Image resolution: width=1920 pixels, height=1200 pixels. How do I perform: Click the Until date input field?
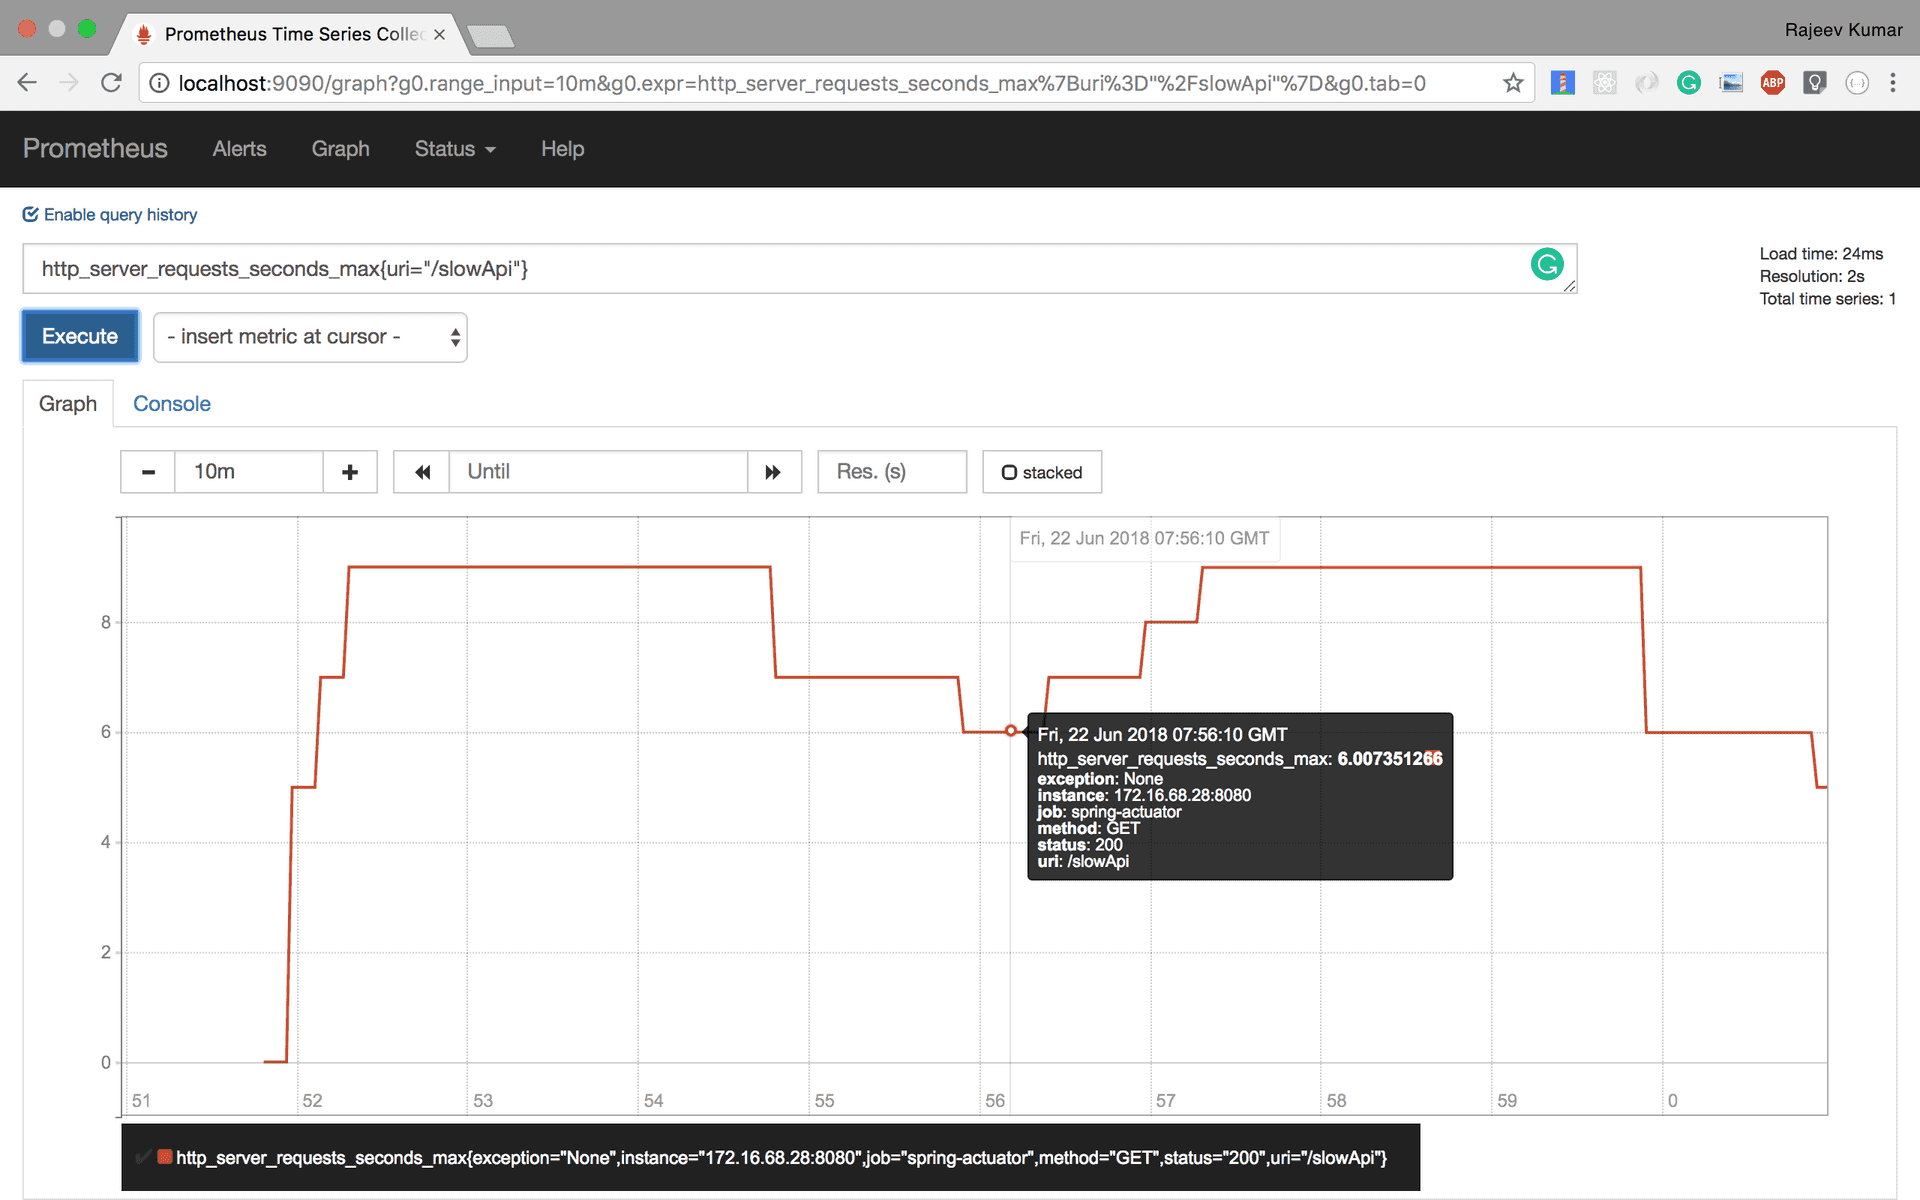point(598,472)
